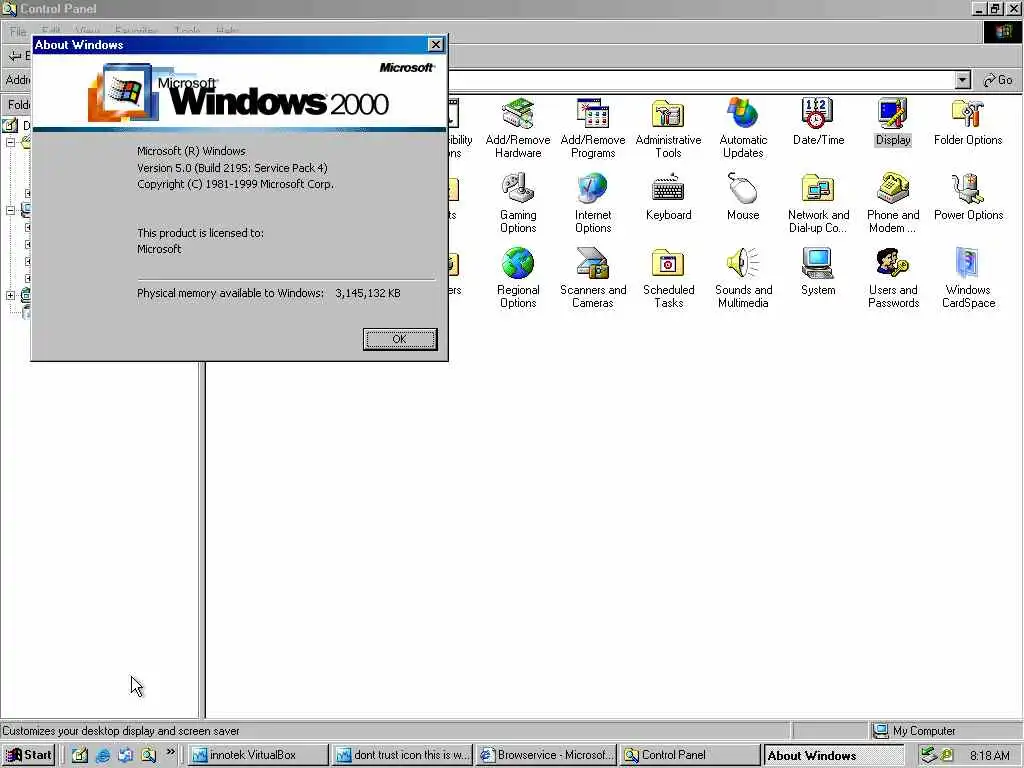Launch Outlook Express from quick launch
The width and height of the screenshot is (1024, 768).
click(x=125, y=755)
